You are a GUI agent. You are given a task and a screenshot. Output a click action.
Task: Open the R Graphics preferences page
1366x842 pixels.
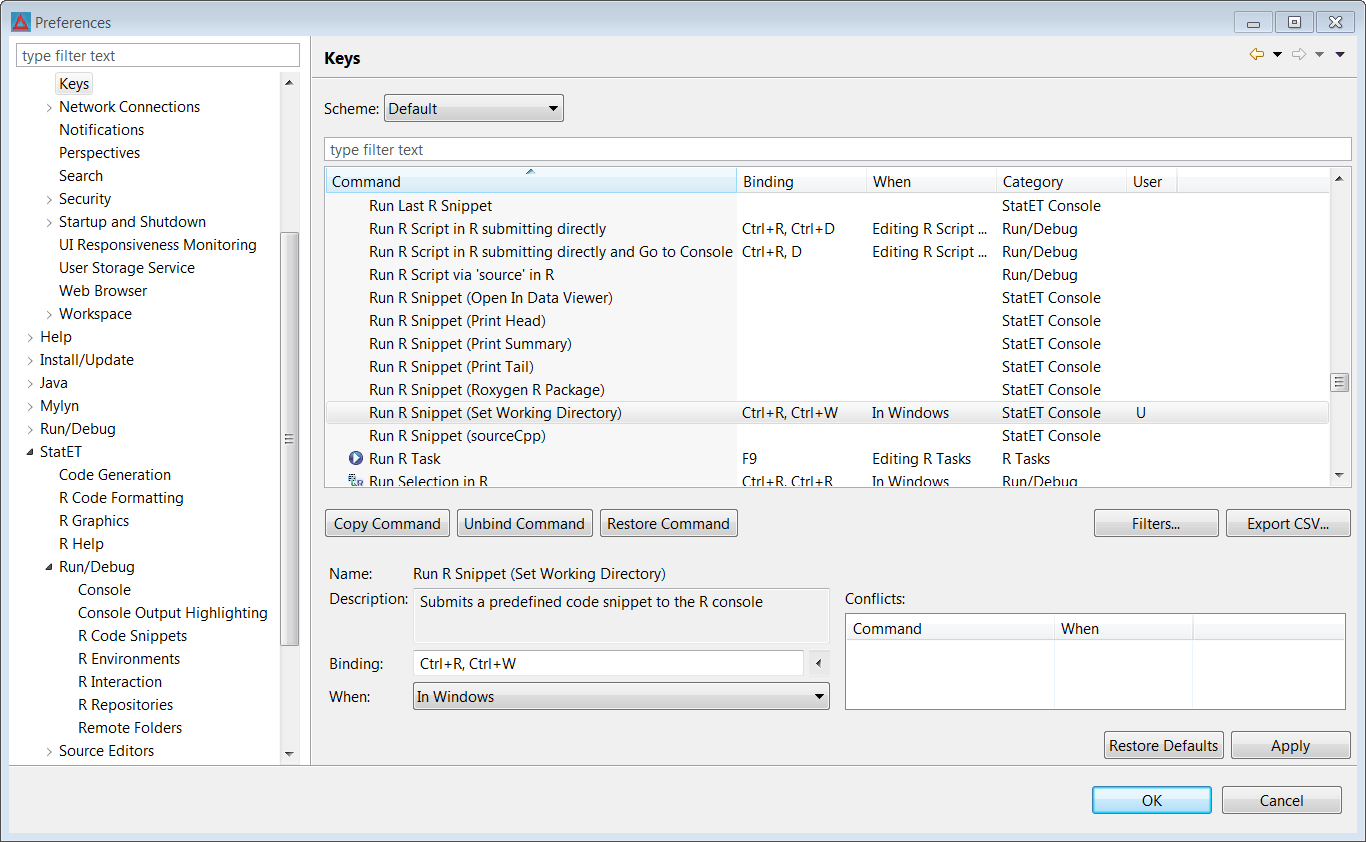94,521
